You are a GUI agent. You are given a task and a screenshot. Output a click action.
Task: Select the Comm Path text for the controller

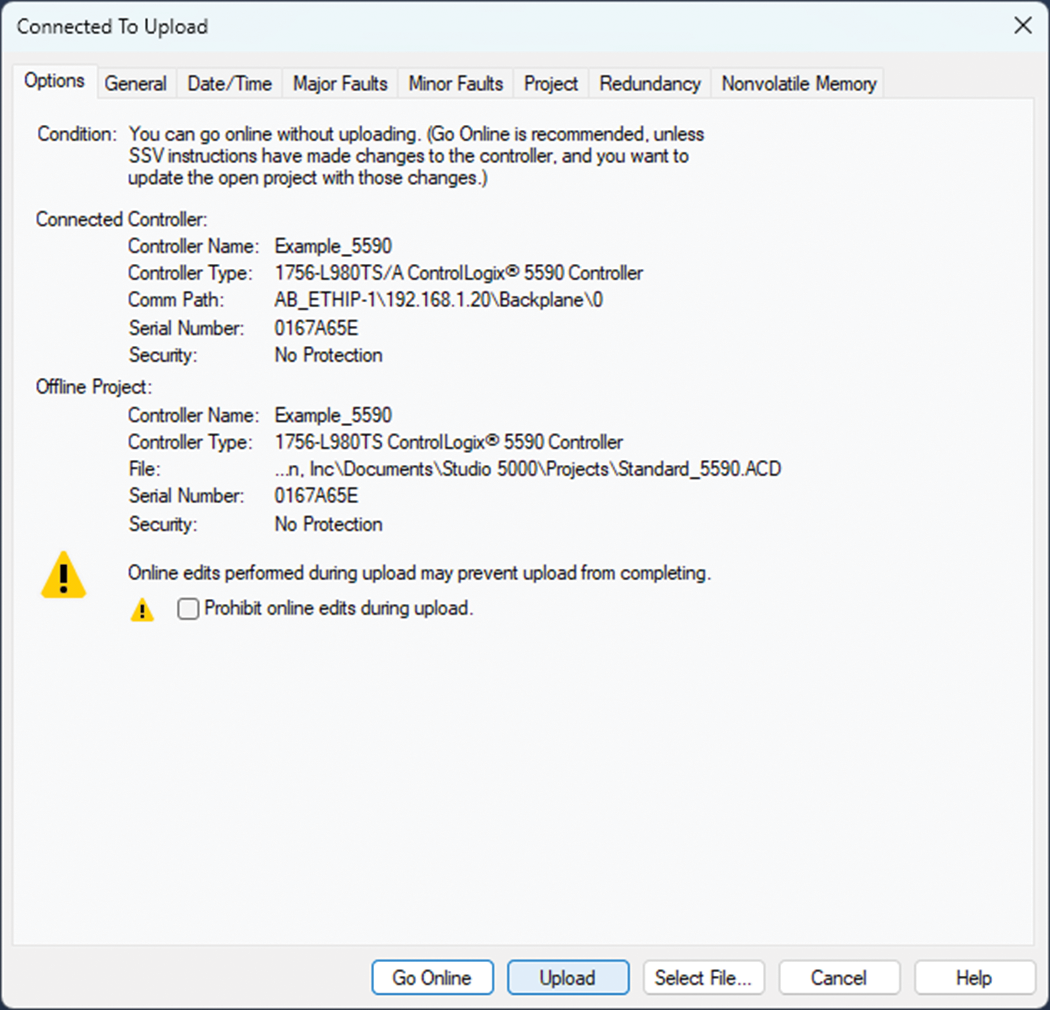pyautogui.click(x=437, y=300)
